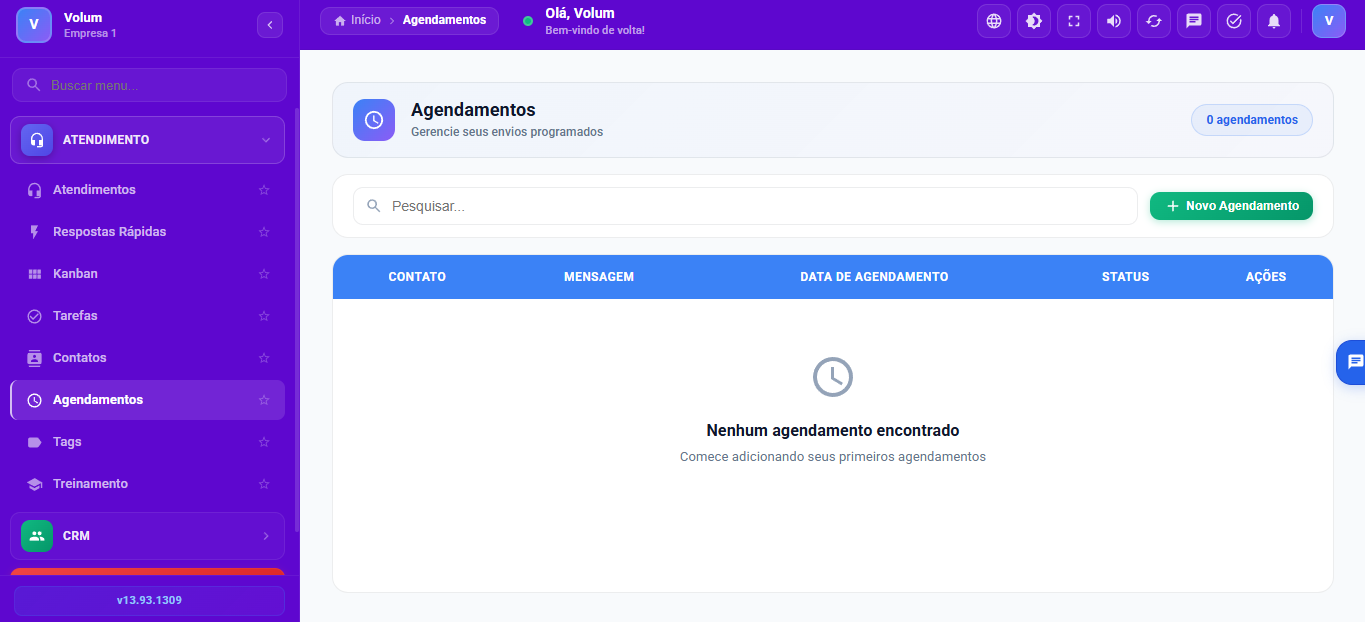Click the globe language icon in top bar
Viewport: 1365px width, 622px height.
point(994,21)
